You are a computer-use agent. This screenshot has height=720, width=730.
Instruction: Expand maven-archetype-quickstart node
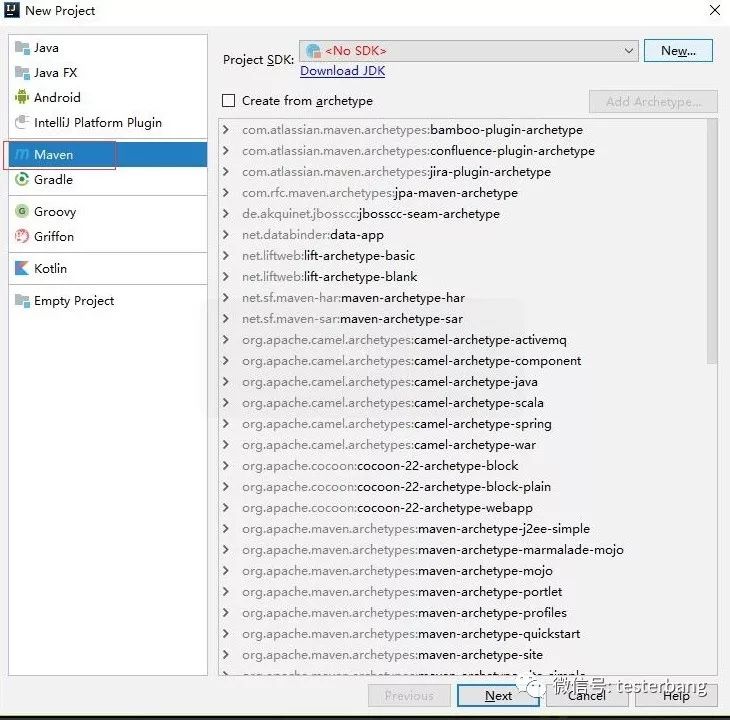[x=226, y=633]
